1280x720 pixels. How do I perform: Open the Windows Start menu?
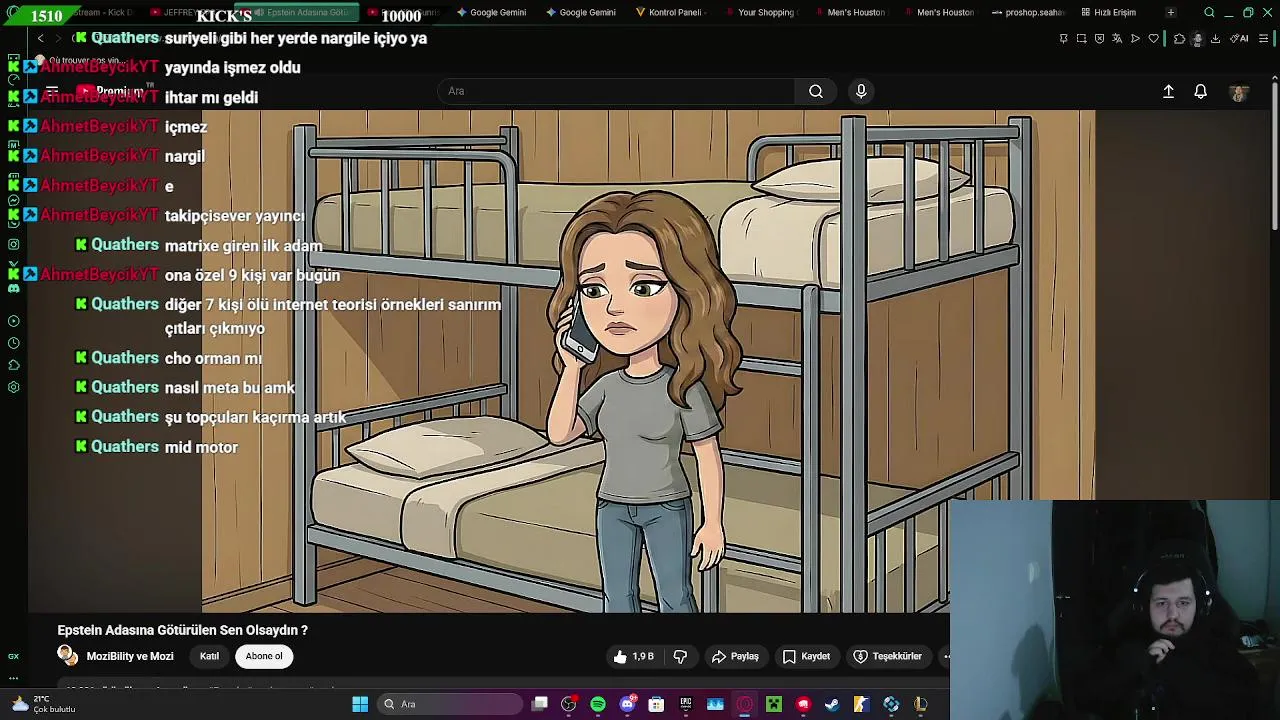360,704
